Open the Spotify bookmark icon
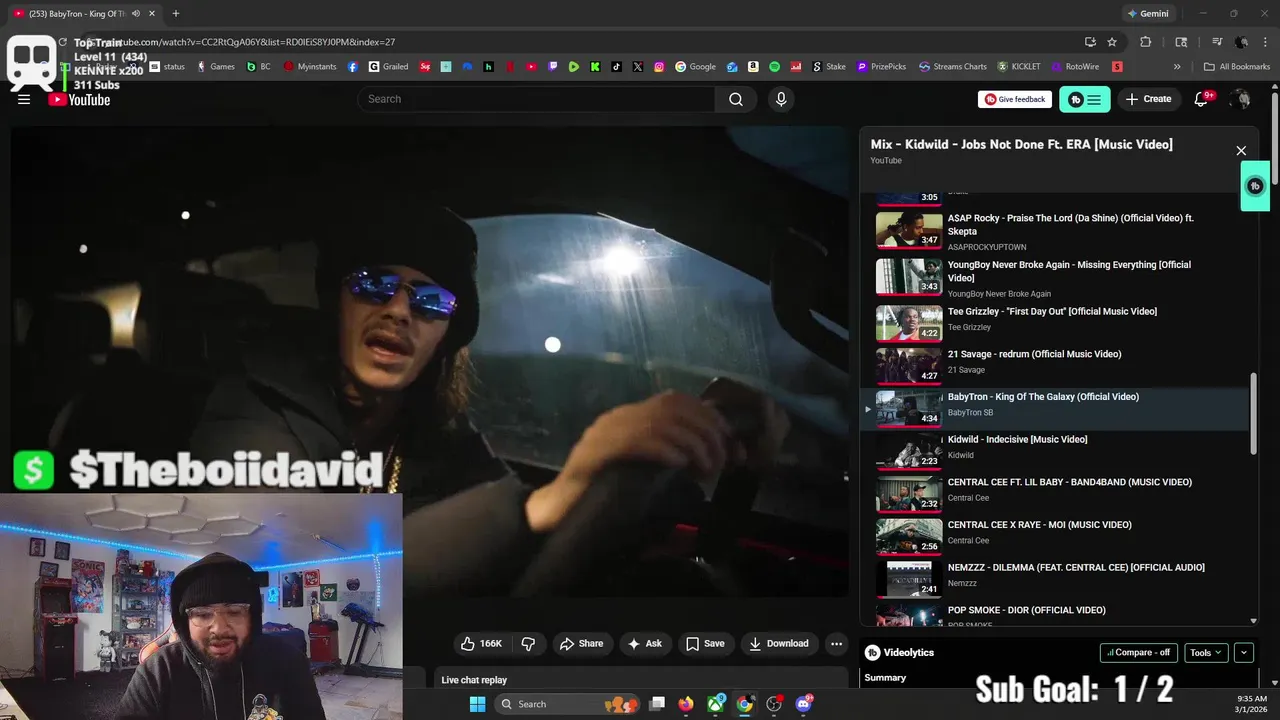Image resolution: width=1280 pixels, height=720 pixels. (775, 67)
